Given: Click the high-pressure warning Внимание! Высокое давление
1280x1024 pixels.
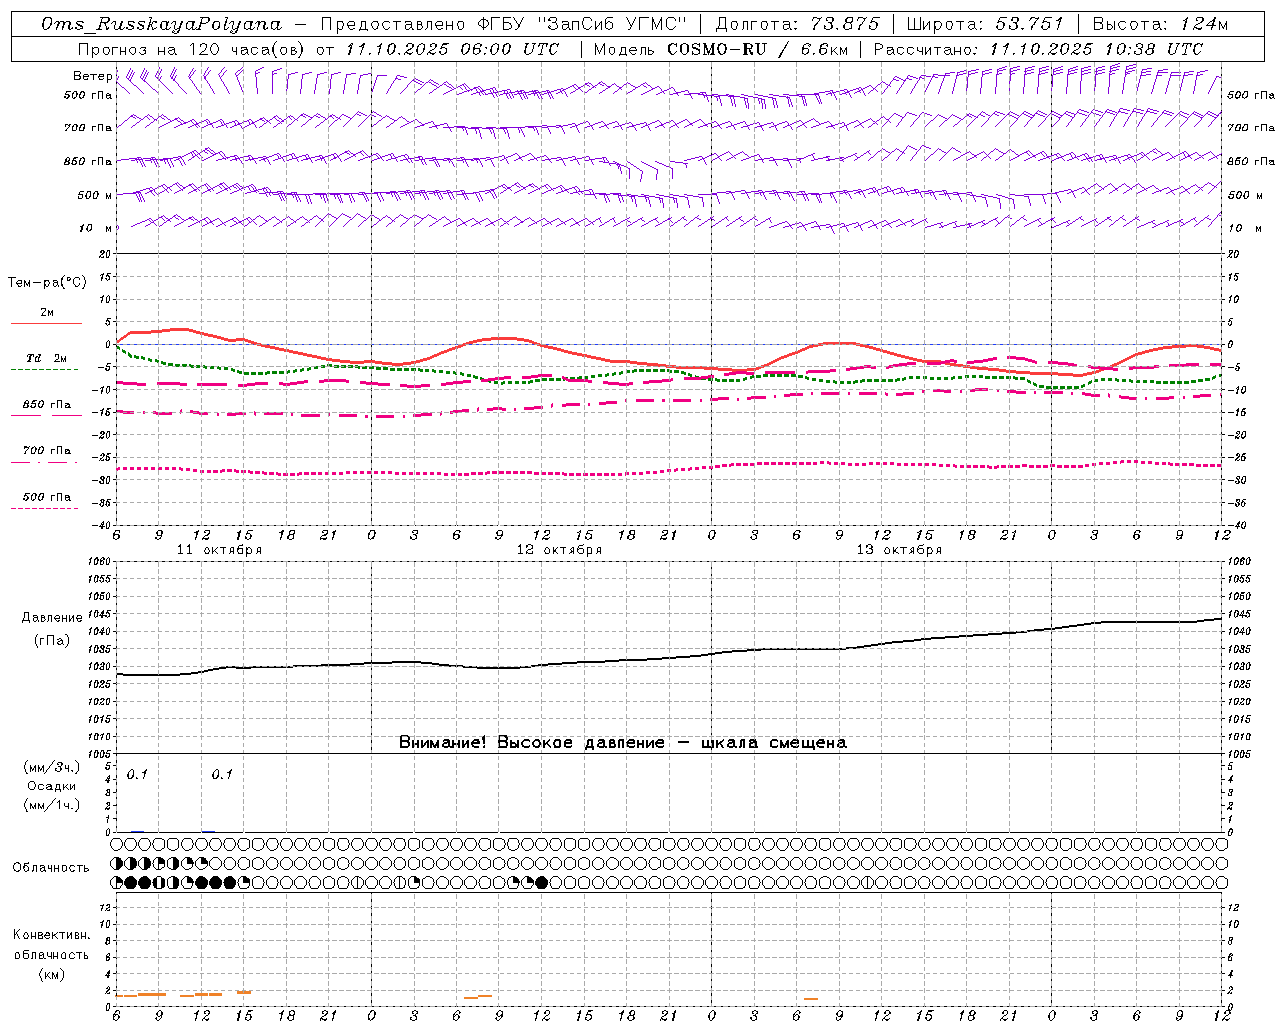Looking at the screenshot, I should point(531,743).
